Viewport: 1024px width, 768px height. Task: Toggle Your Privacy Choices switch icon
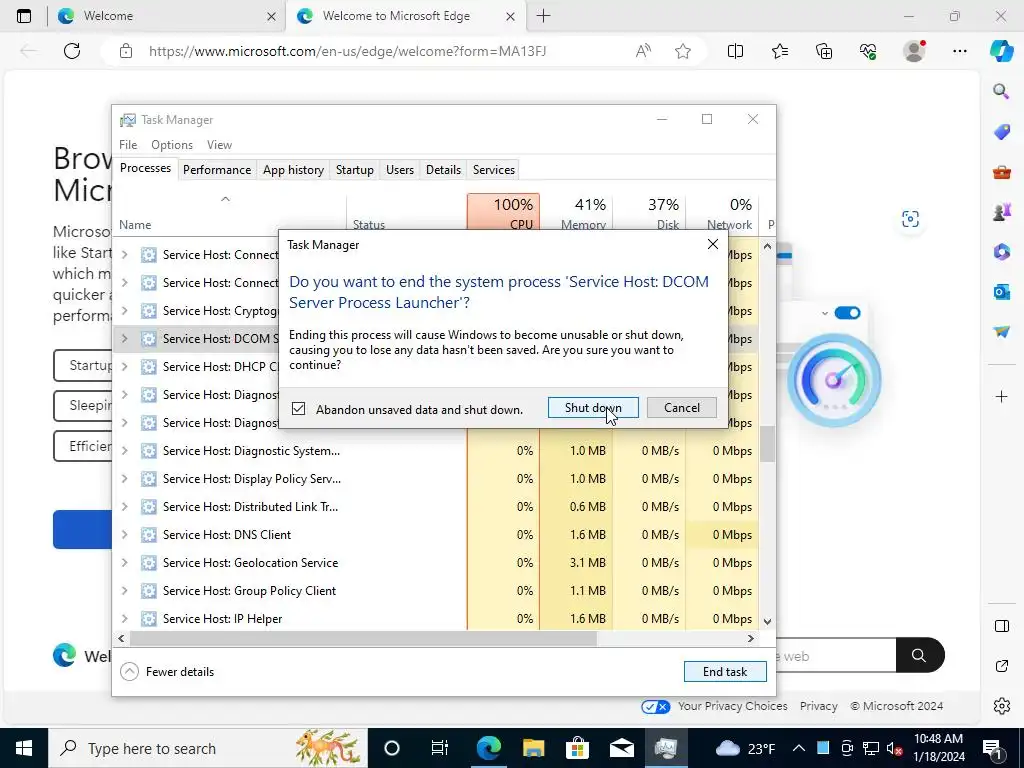(655, 706)
